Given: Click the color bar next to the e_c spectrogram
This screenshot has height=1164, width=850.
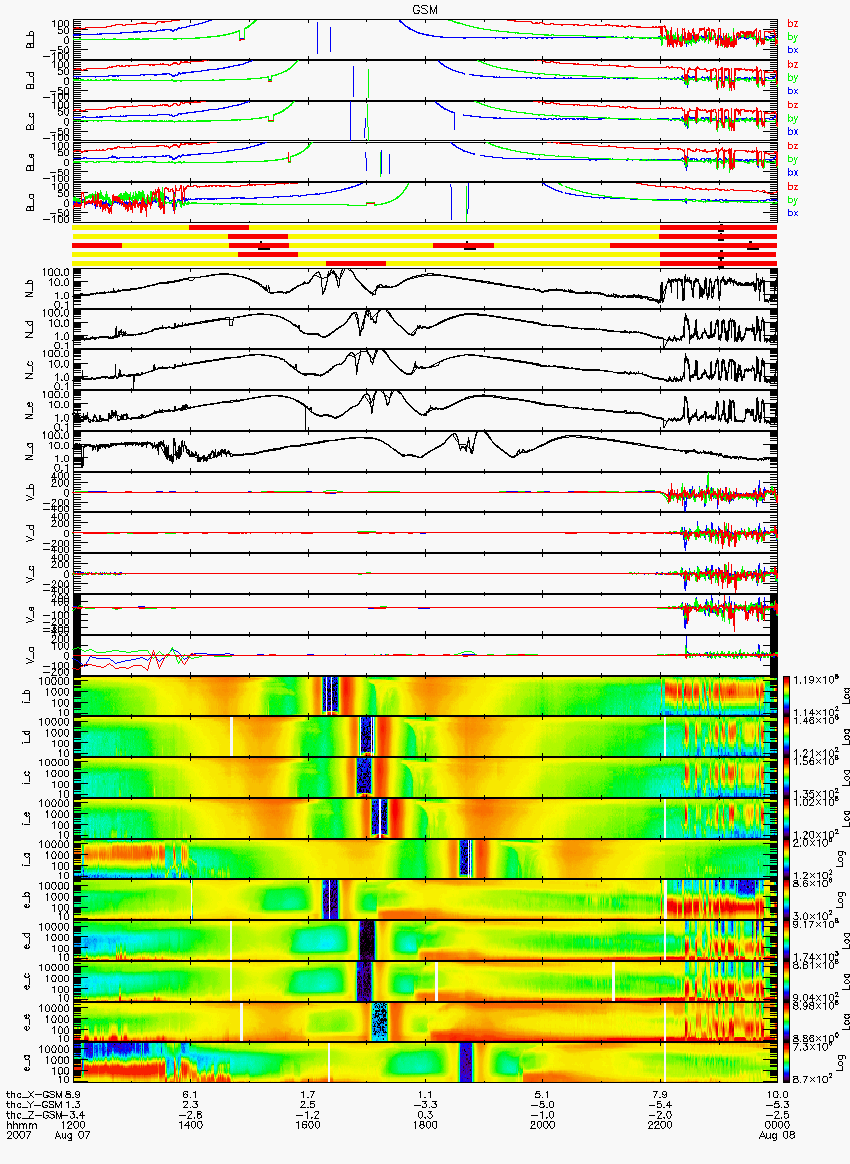Looking at the screenshot, I should [785, 982].
